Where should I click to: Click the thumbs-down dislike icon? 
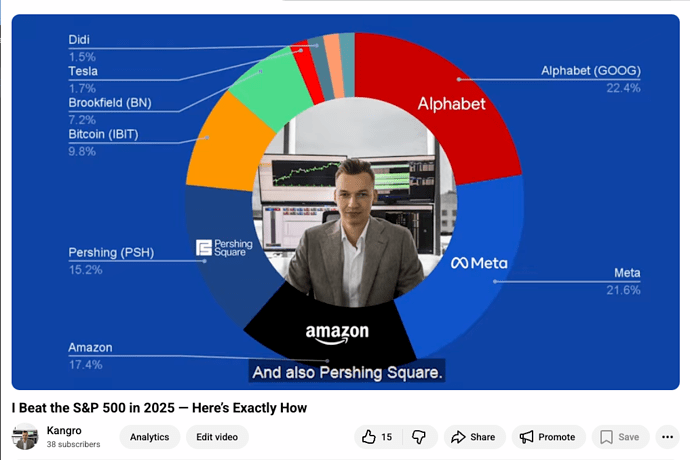click(418, 437)
